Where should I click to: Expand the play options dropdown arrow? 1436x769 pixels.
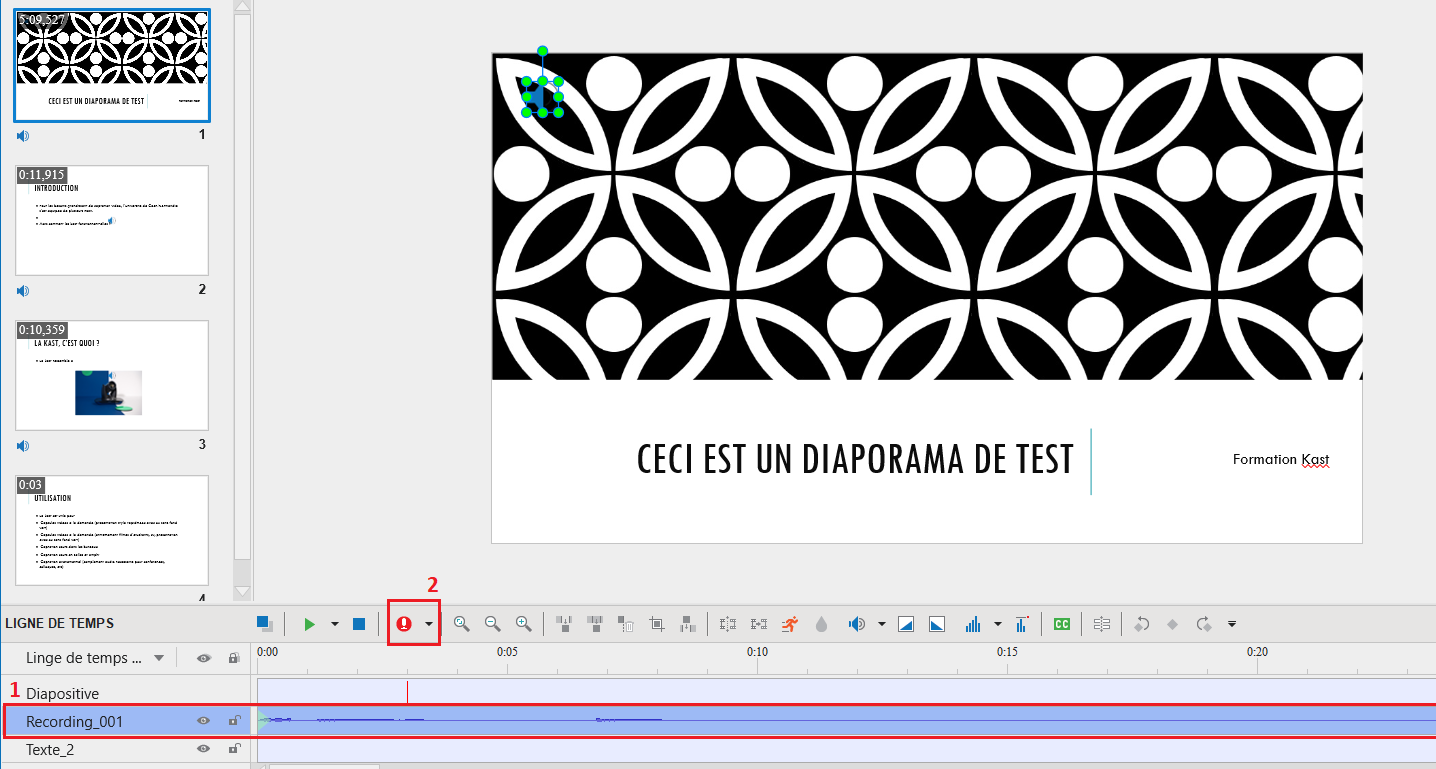coord(334,624)
